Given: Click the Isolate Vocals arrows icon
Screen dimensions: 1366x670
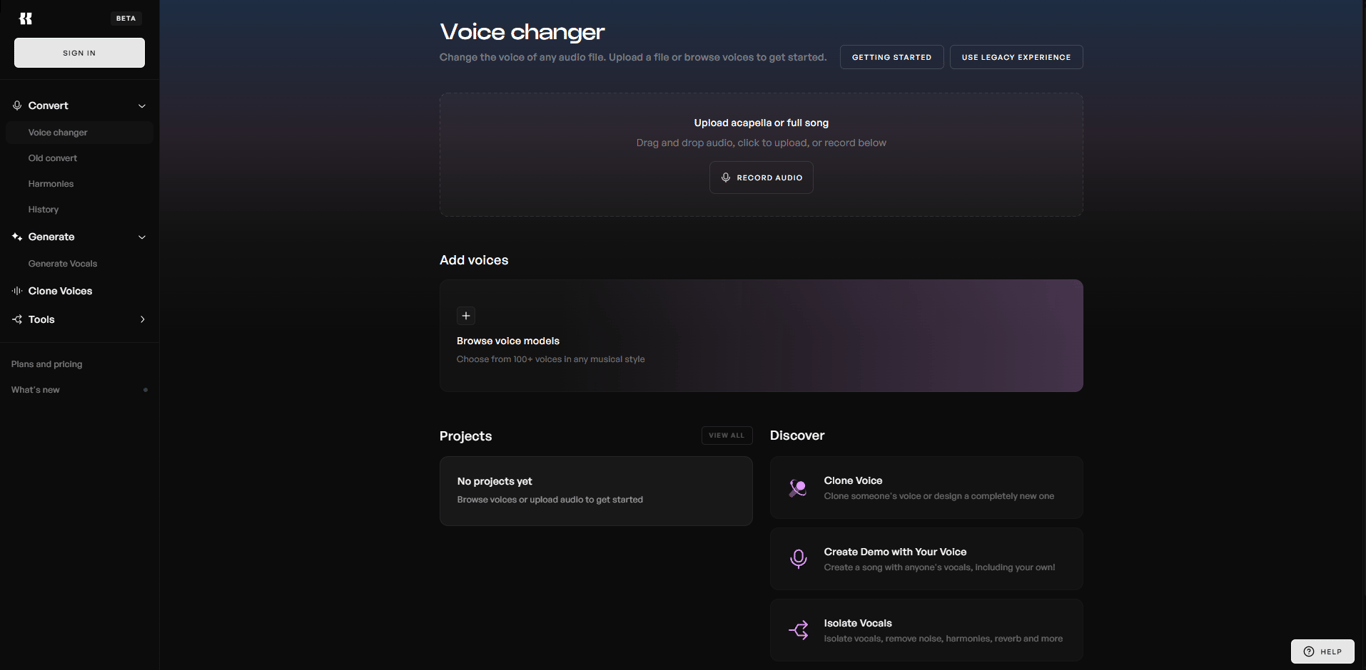Looking at the screenshot, I should (x=798, y=630).
